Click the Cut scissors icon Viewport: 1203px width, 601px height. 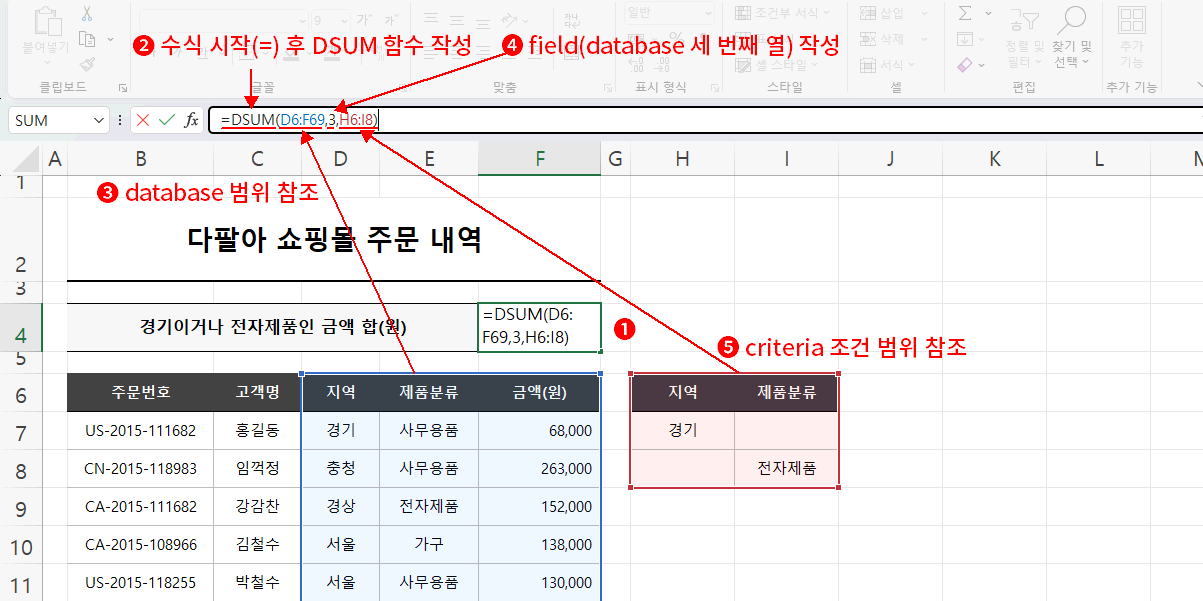click(87, 14)
